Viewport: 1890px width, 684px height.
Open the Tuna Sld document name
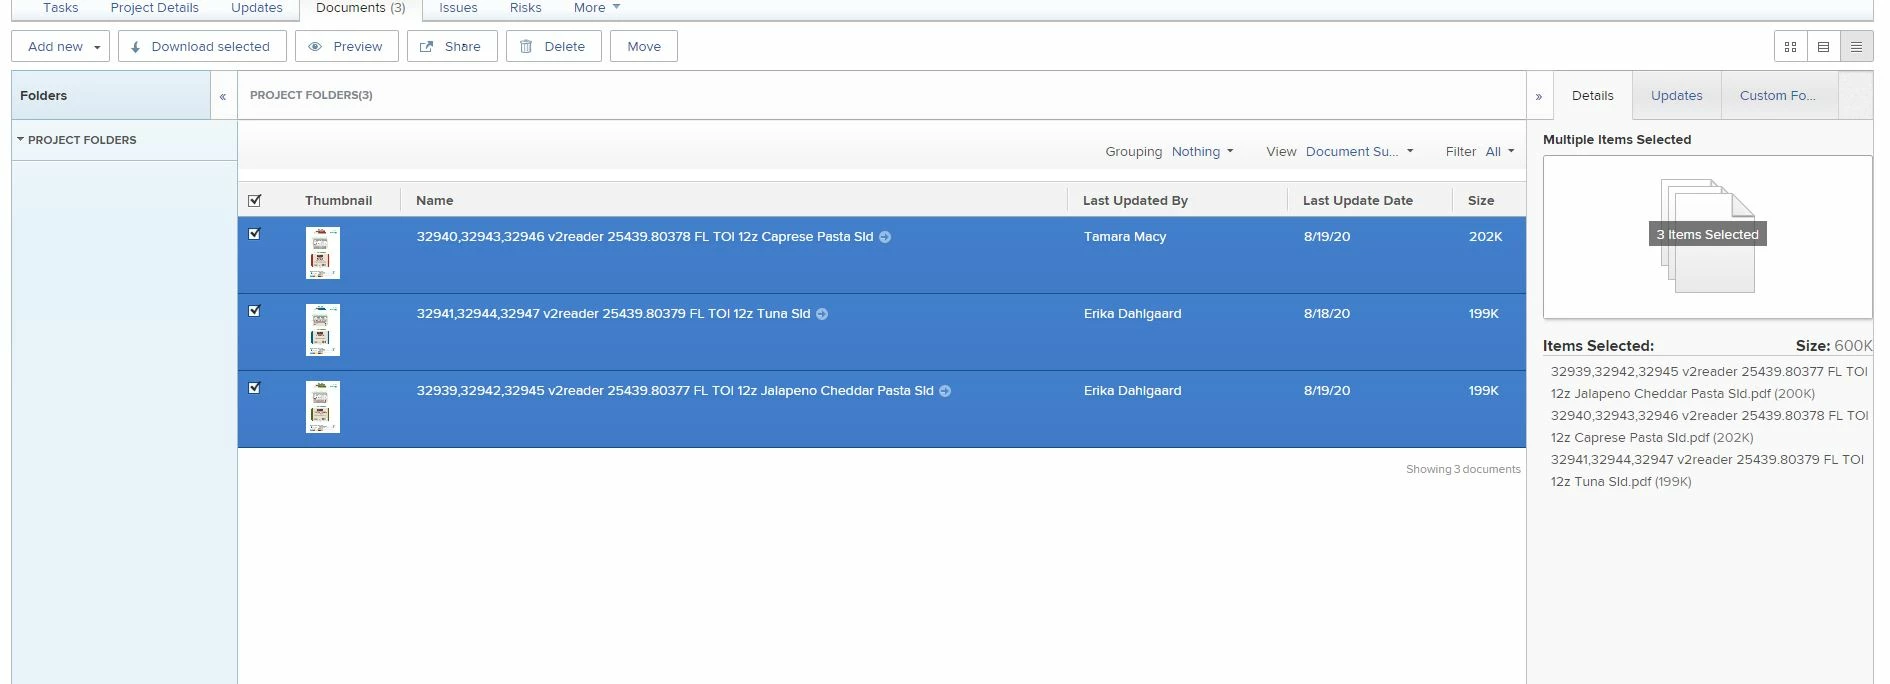click(613, 314)
